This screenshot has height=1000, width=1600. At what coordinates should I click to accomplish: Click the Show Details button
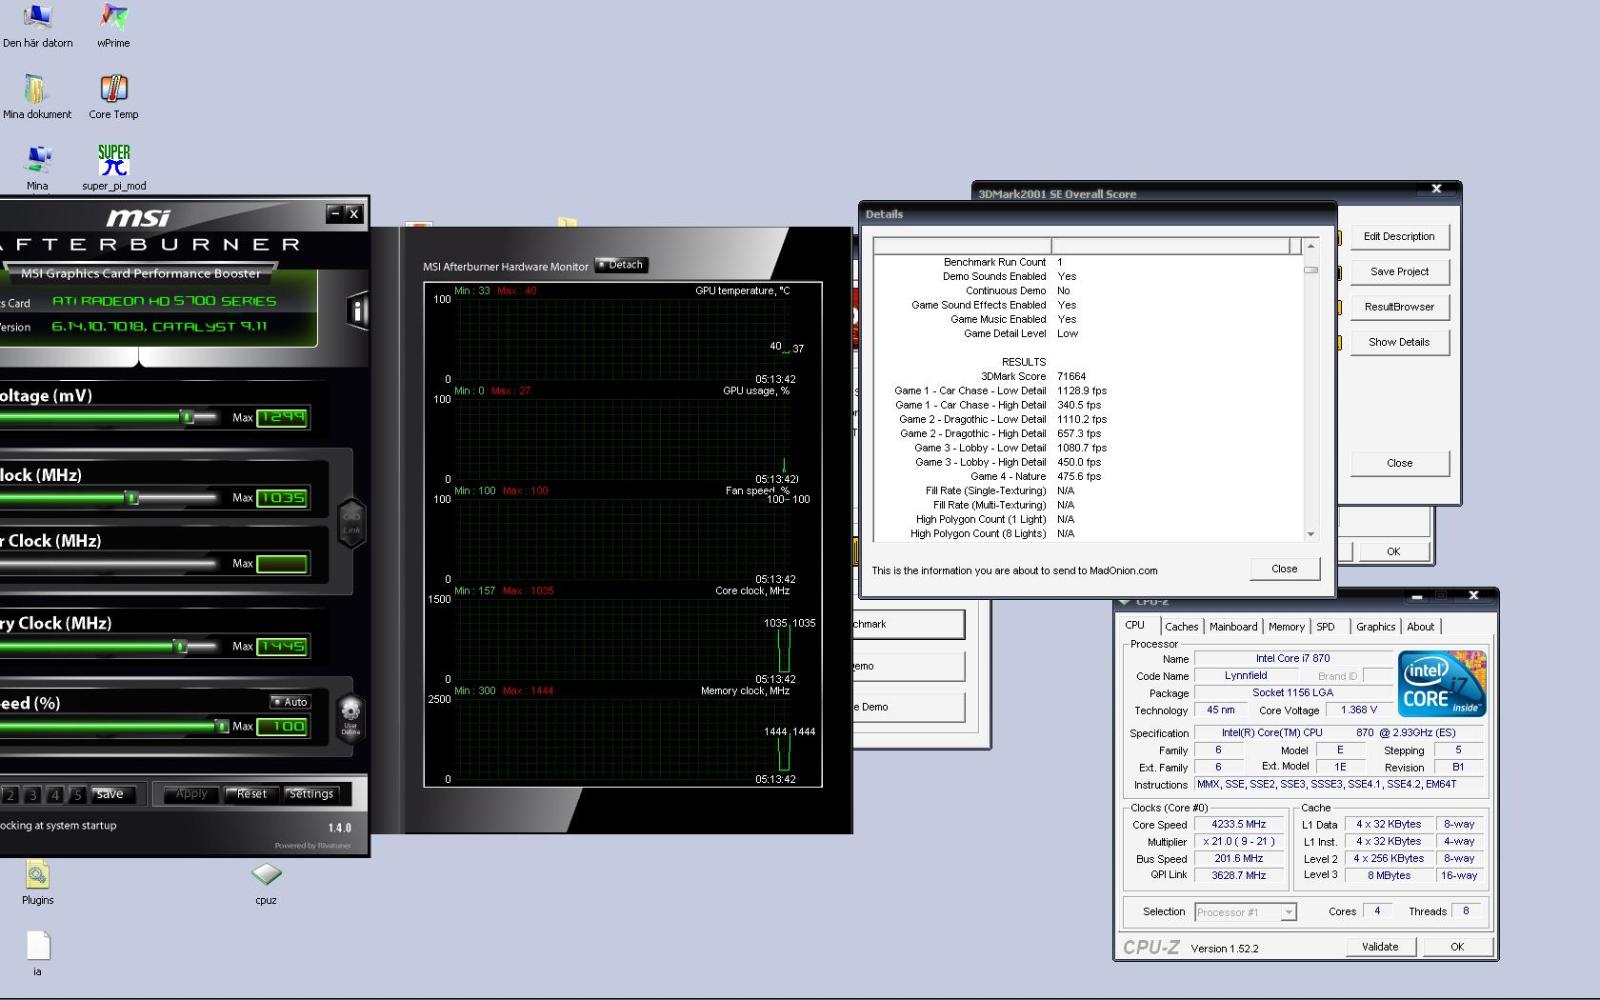click(1399, 342)
